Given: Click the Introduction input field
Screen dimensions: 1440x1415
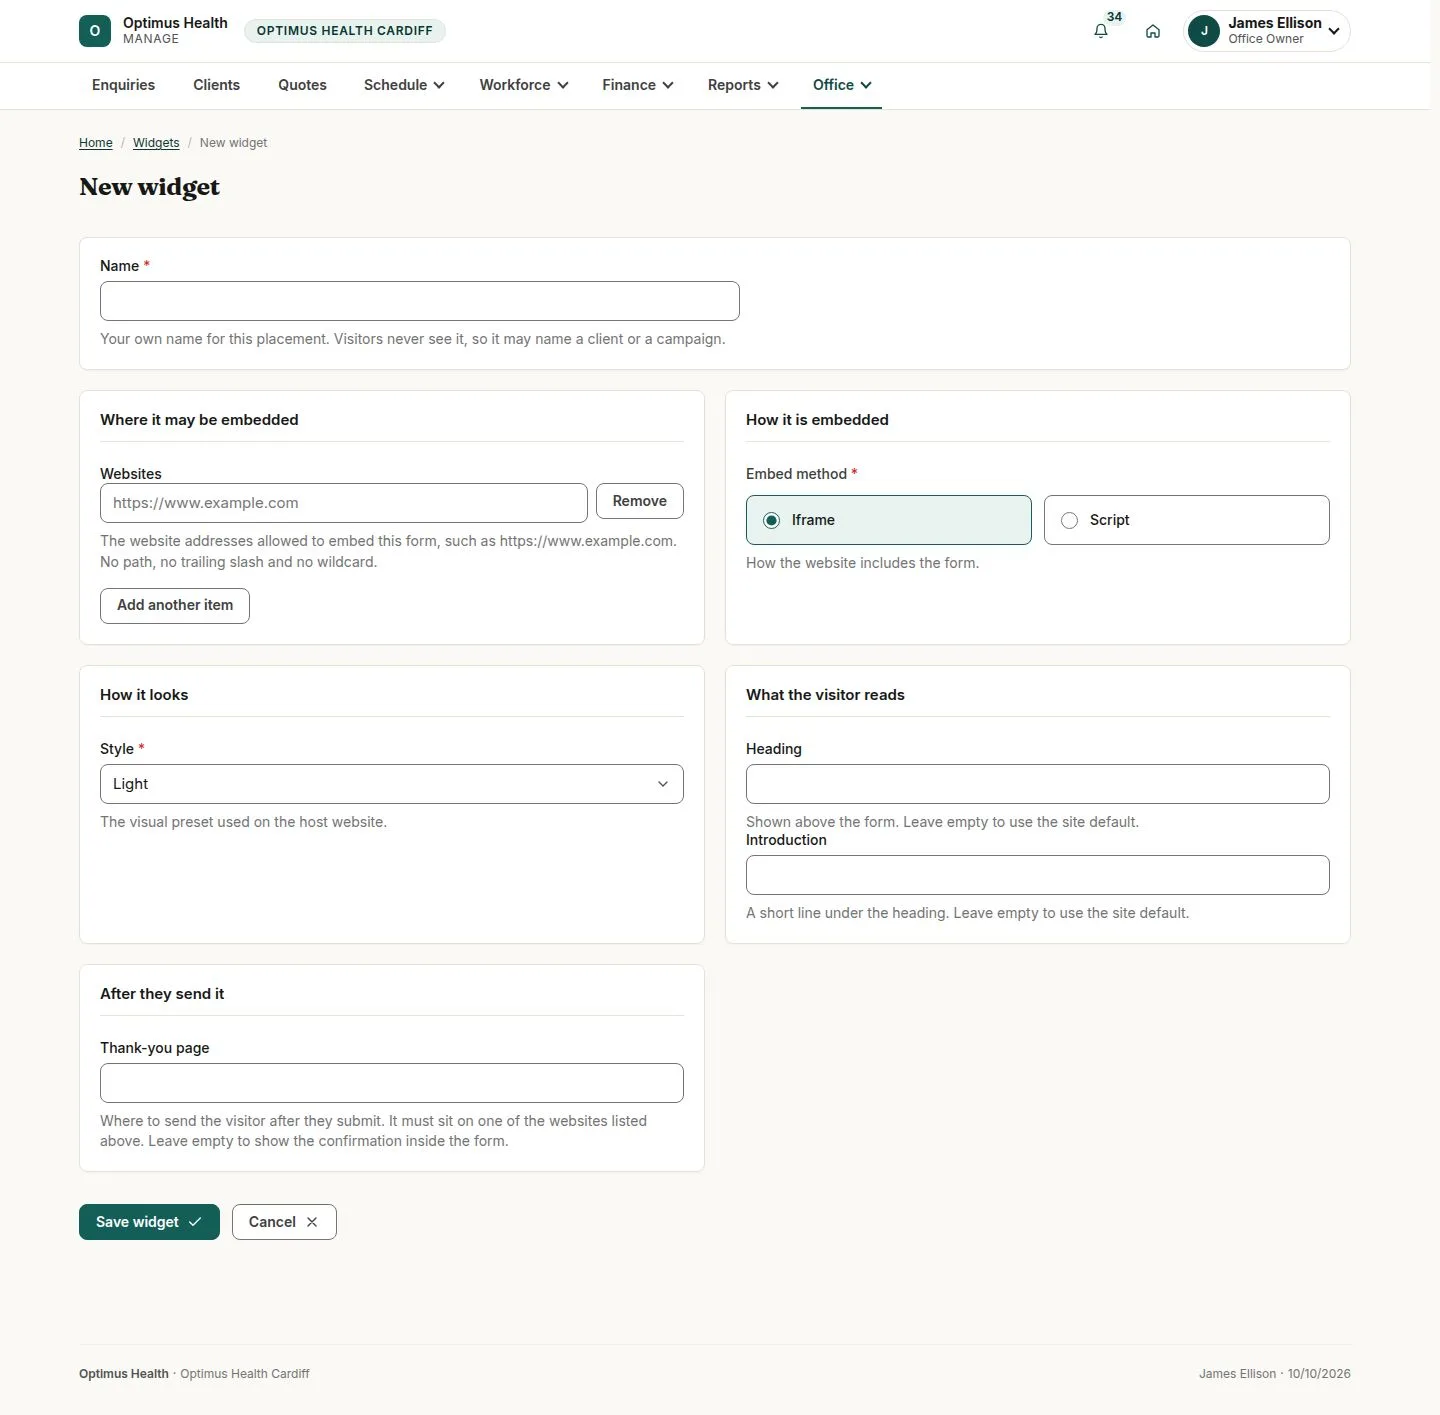Looking at the screenshot, I should pos(1038,875).
